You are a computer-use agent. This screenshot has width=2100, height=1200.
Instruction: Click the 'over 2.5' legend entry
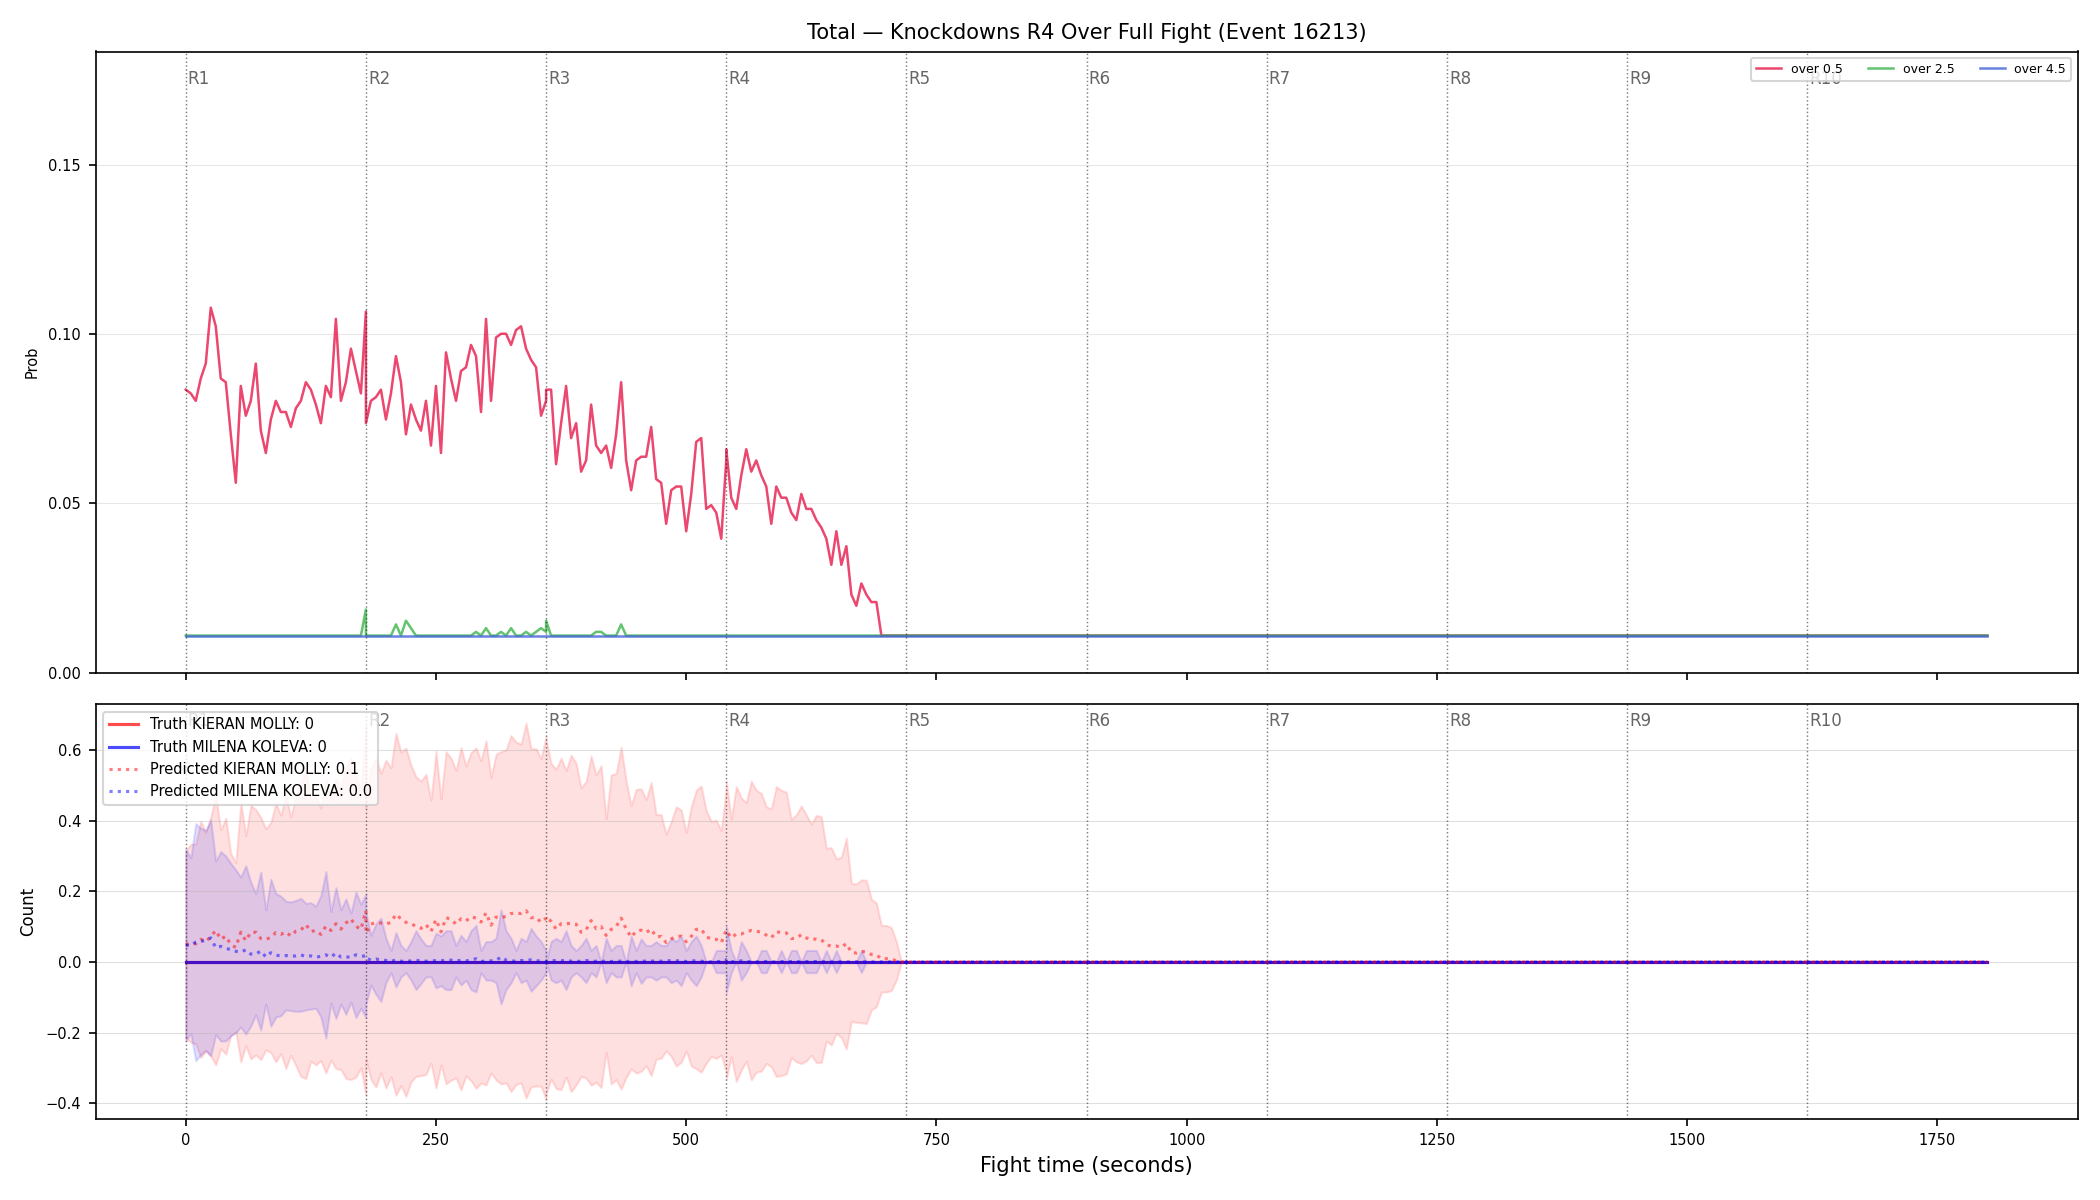[x=1910, y=69]
